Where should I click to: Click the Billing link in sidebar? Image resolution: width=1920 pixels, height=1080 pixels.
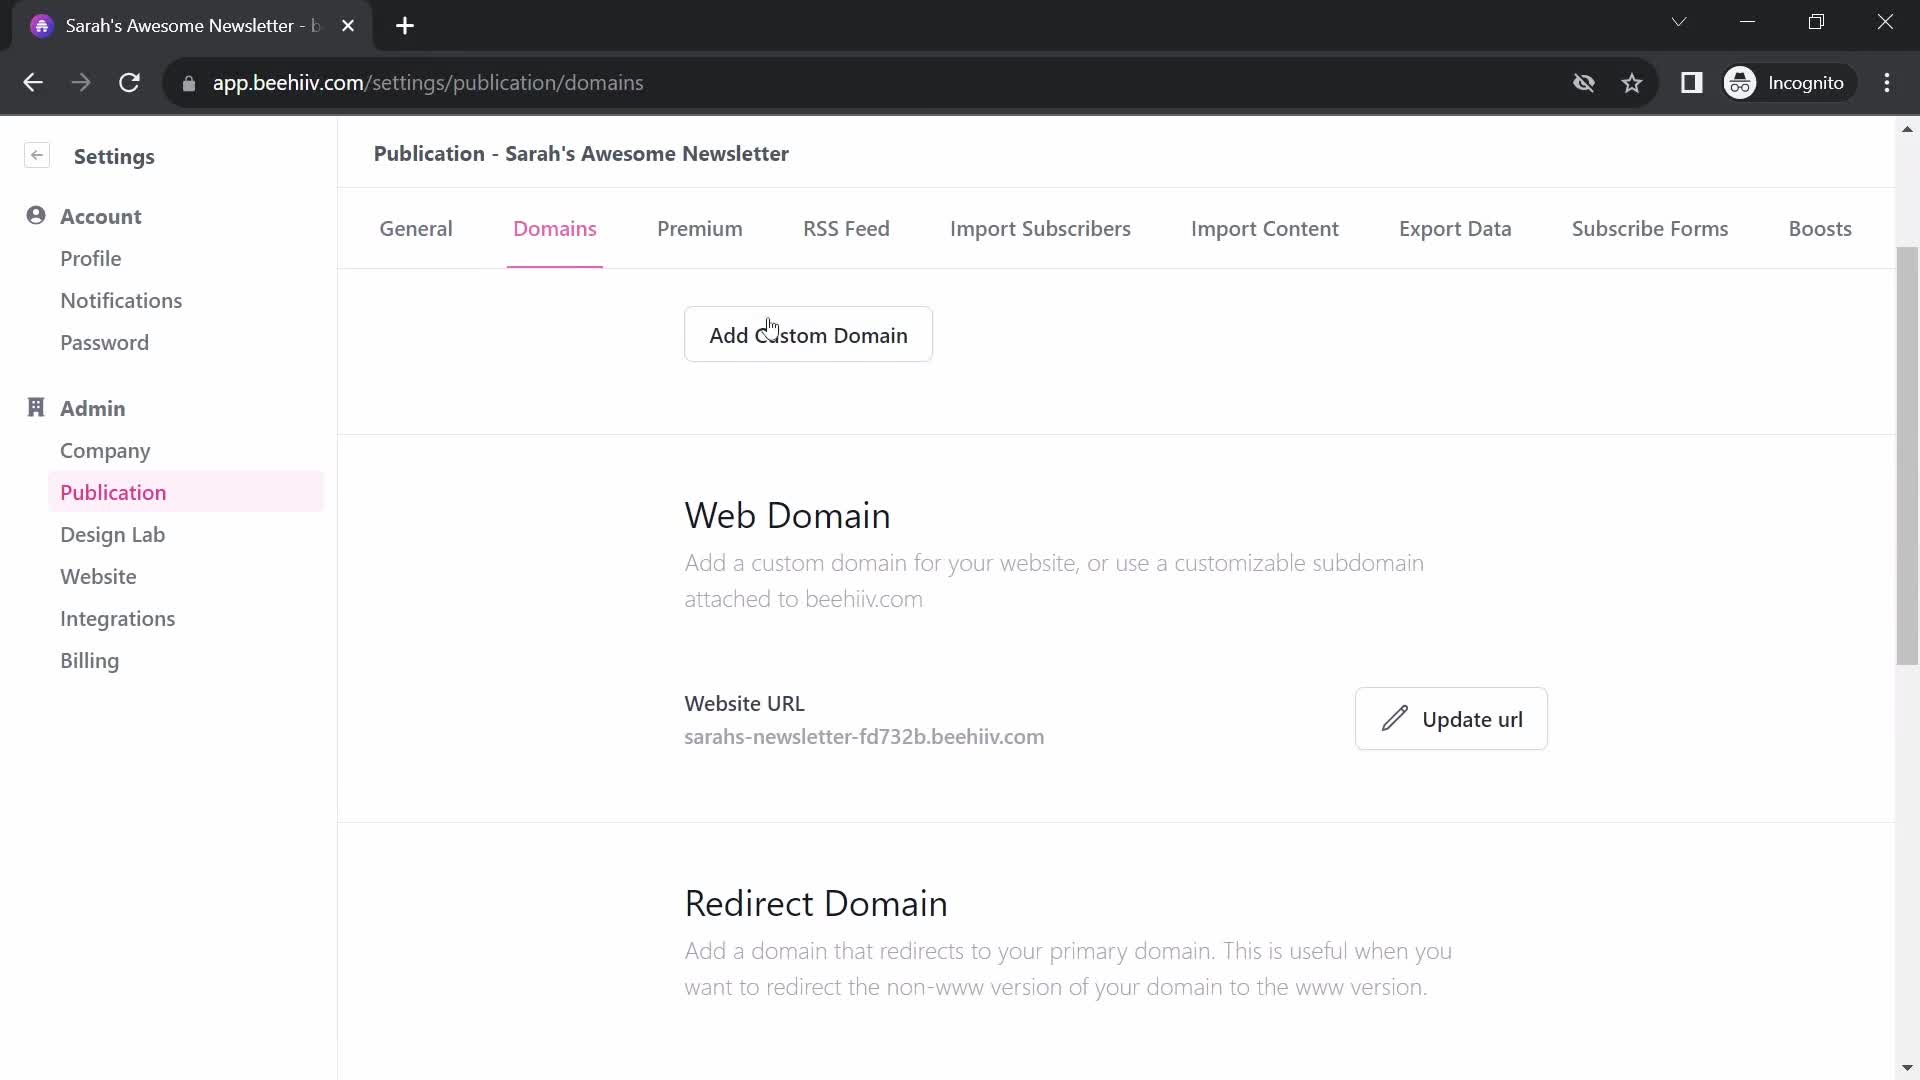[x=90, y=659]
